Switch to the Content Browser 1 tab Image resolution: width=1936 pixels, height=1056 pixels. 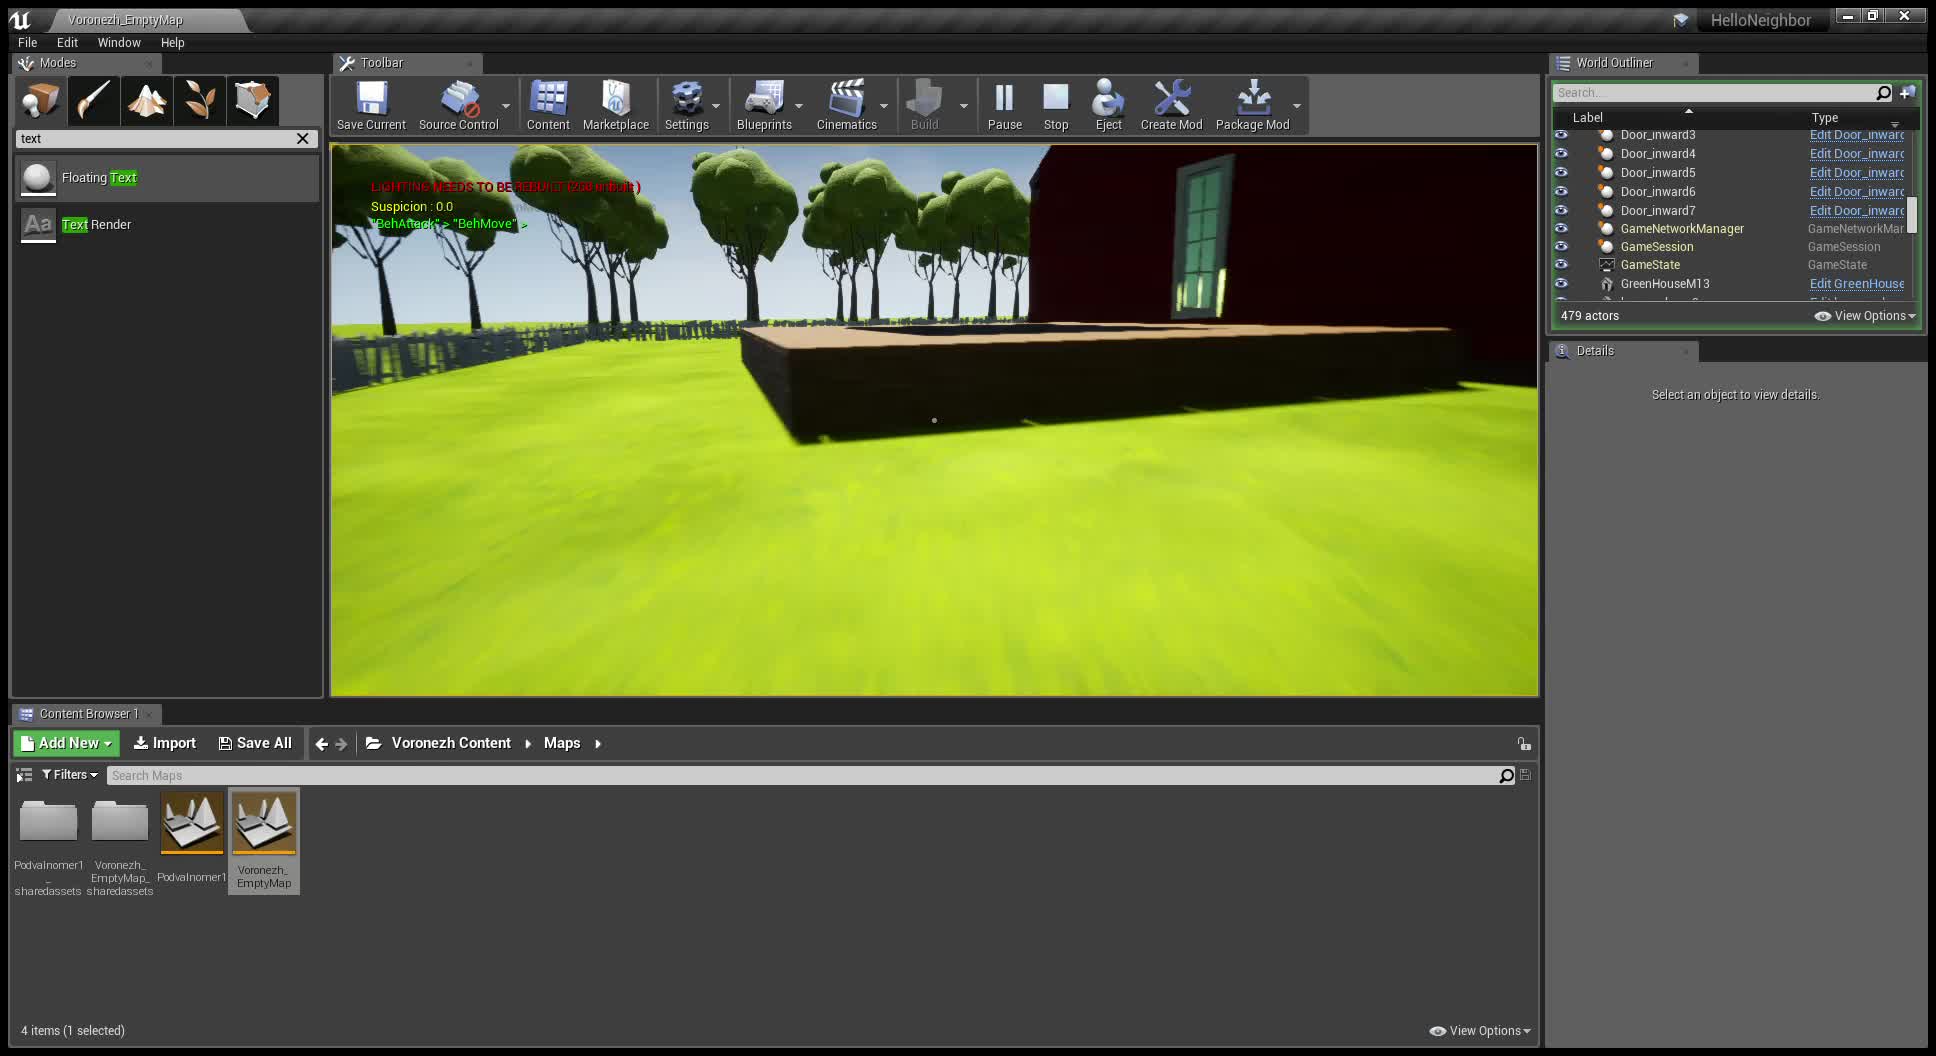point(88,714)
